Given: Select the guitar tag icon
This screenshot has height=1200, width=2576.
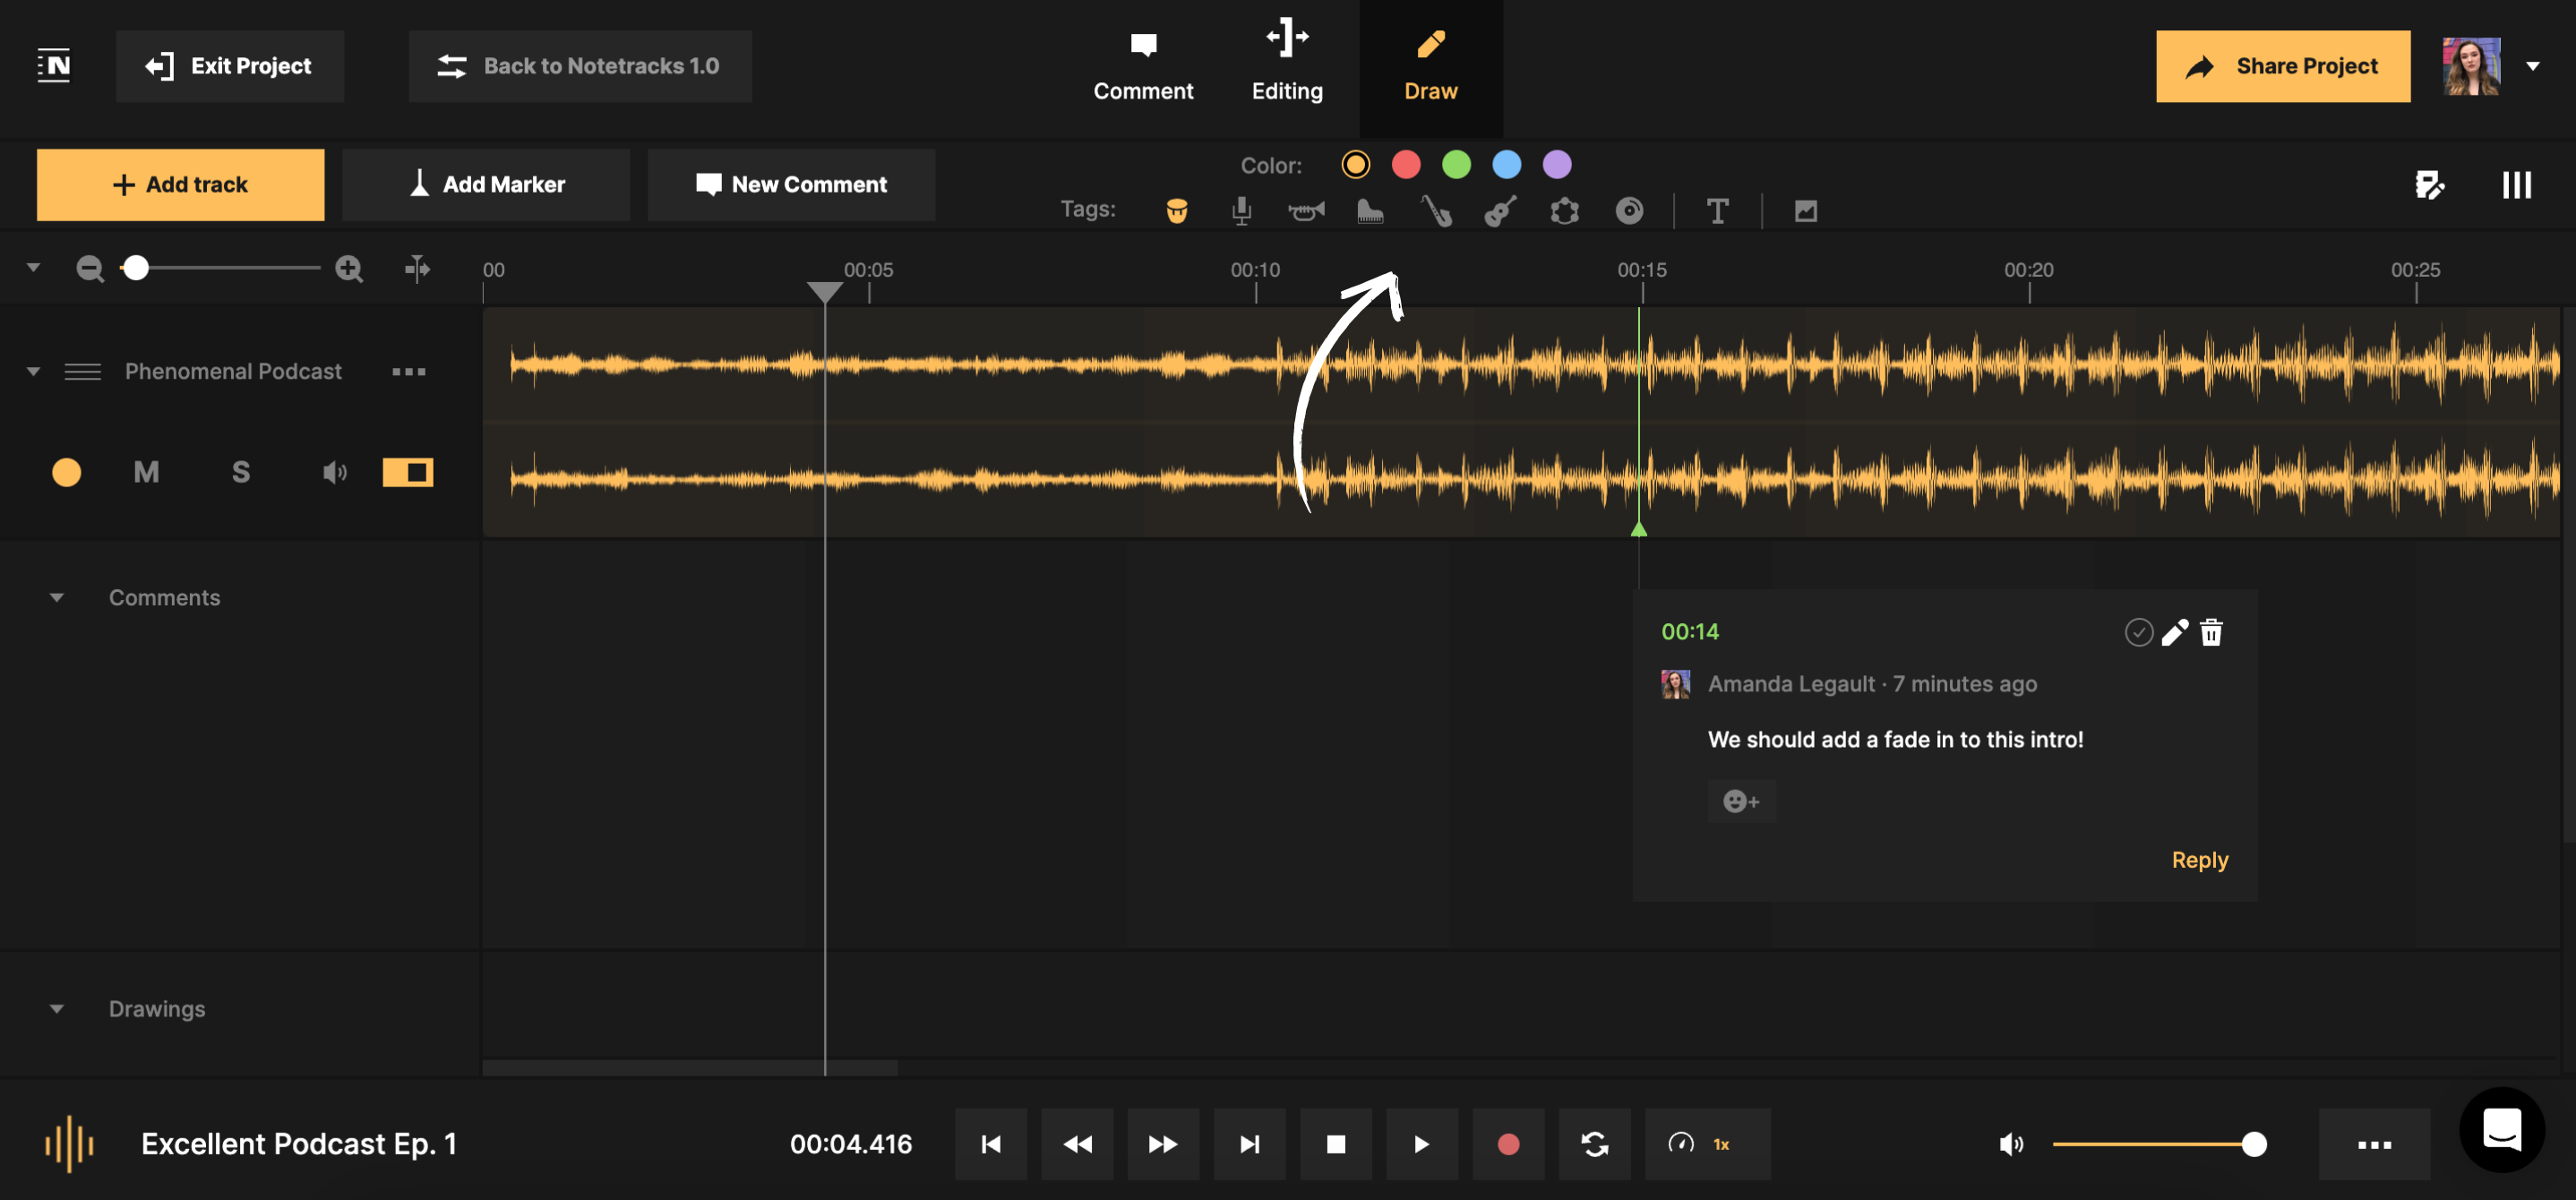Looking at the screenshot, I should point(1499,211).
